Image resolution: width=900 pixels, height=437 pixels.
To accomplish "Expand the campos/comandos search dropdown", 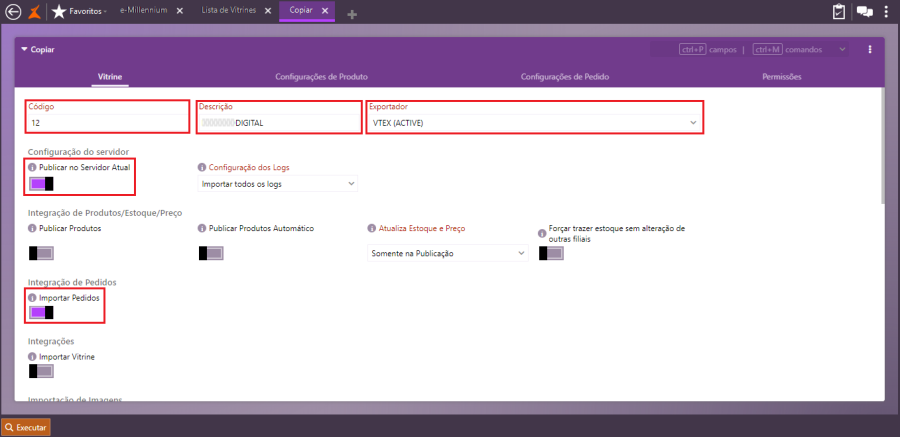I will [x=842, y=49].
